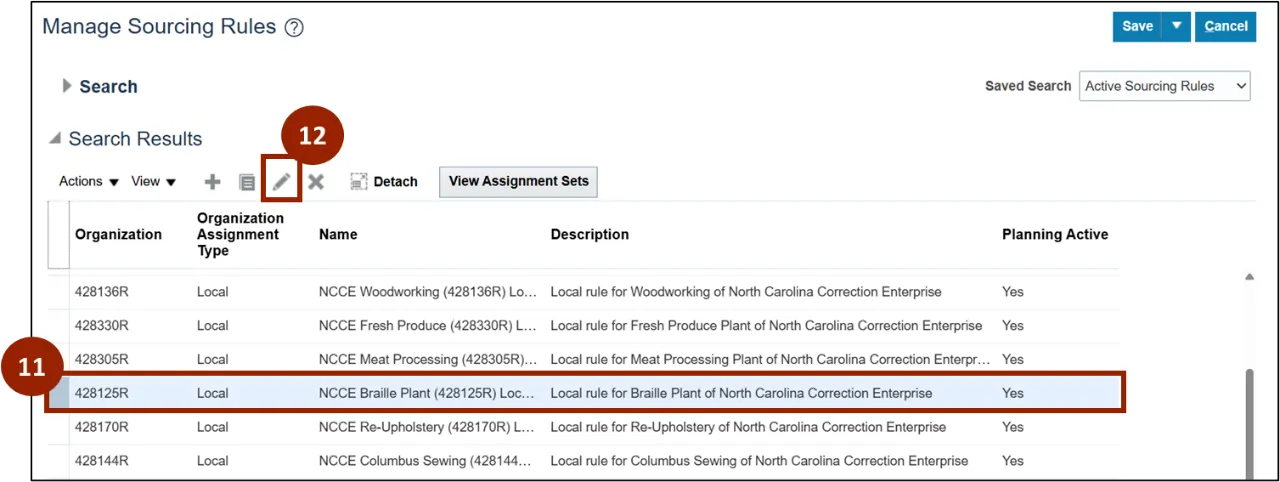
Task: Click NCCE Woodworking rule name
Action: pos(428,292)
